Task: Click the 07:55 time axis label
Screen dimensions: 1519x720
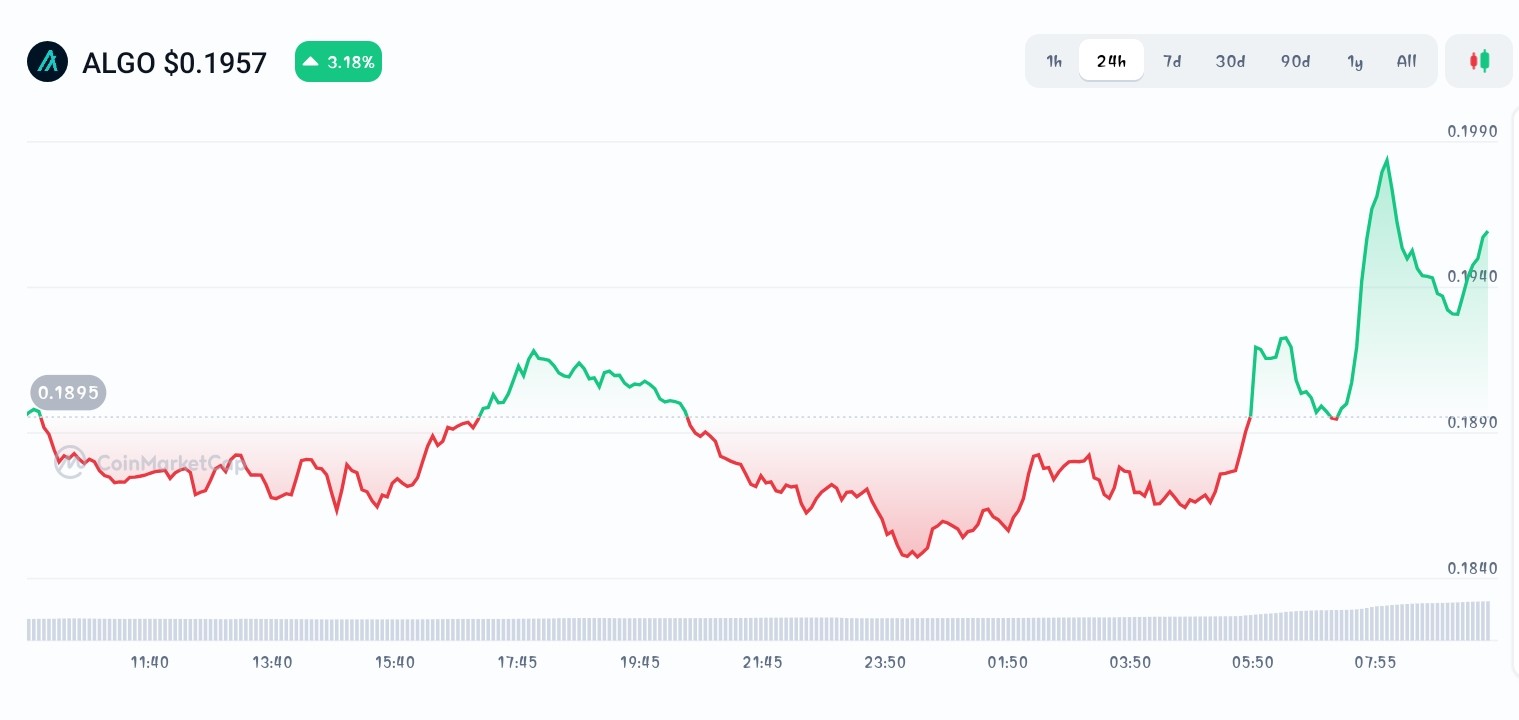Action: [1375, 662]
